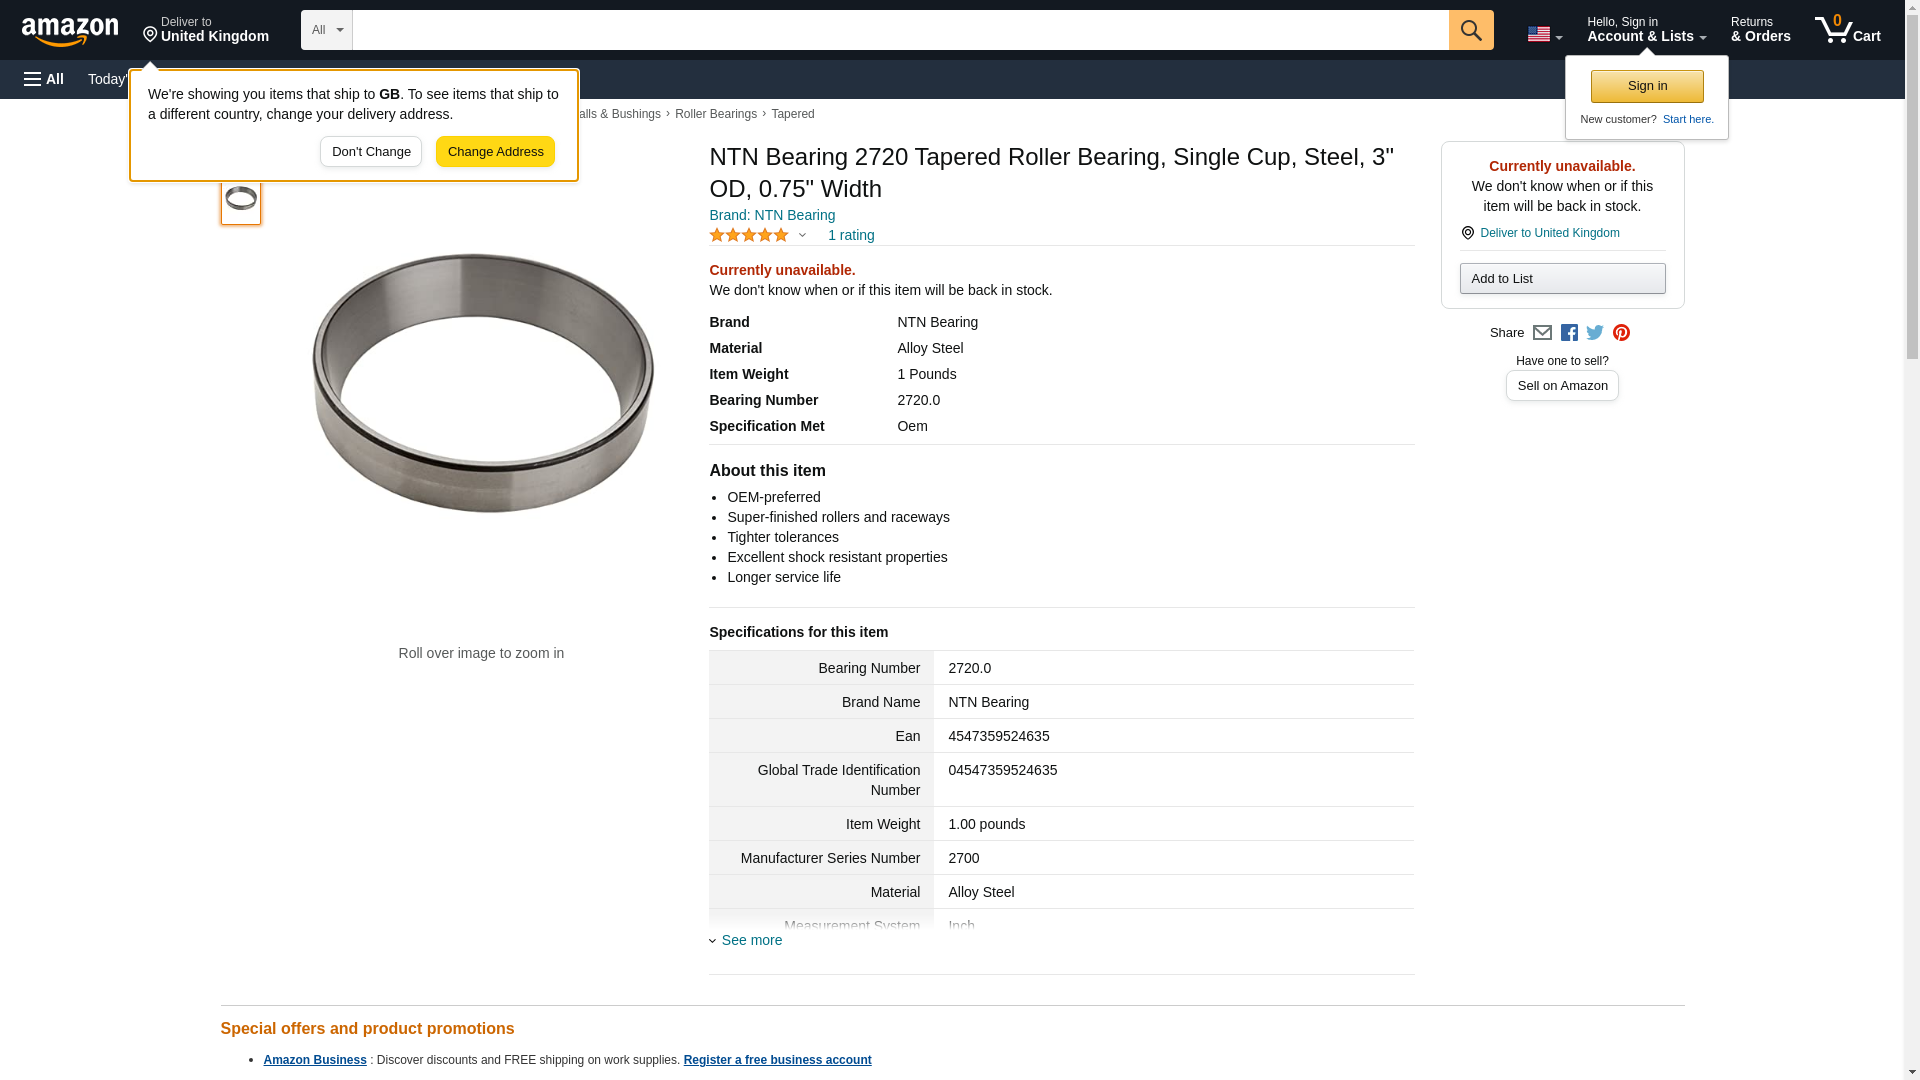
Task: Open language and country flag selector
Action: click(1544, 34)
